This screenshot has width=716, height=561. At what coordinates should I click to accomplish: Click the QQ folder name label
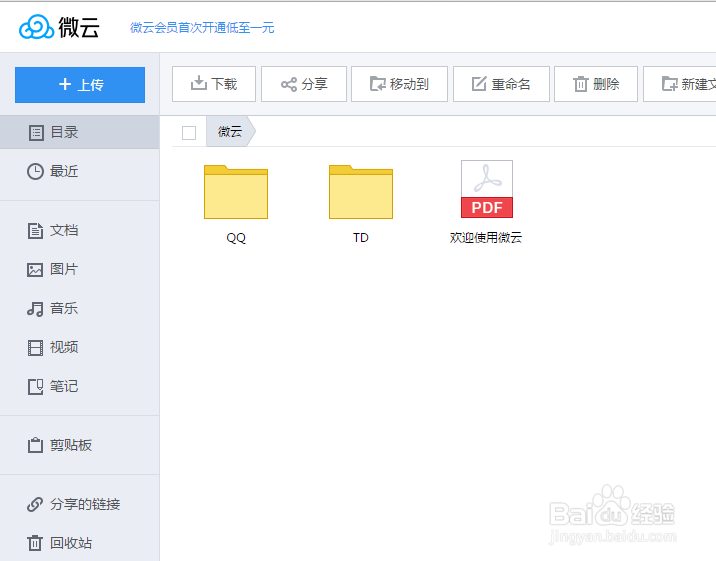[x=236, y=238]
